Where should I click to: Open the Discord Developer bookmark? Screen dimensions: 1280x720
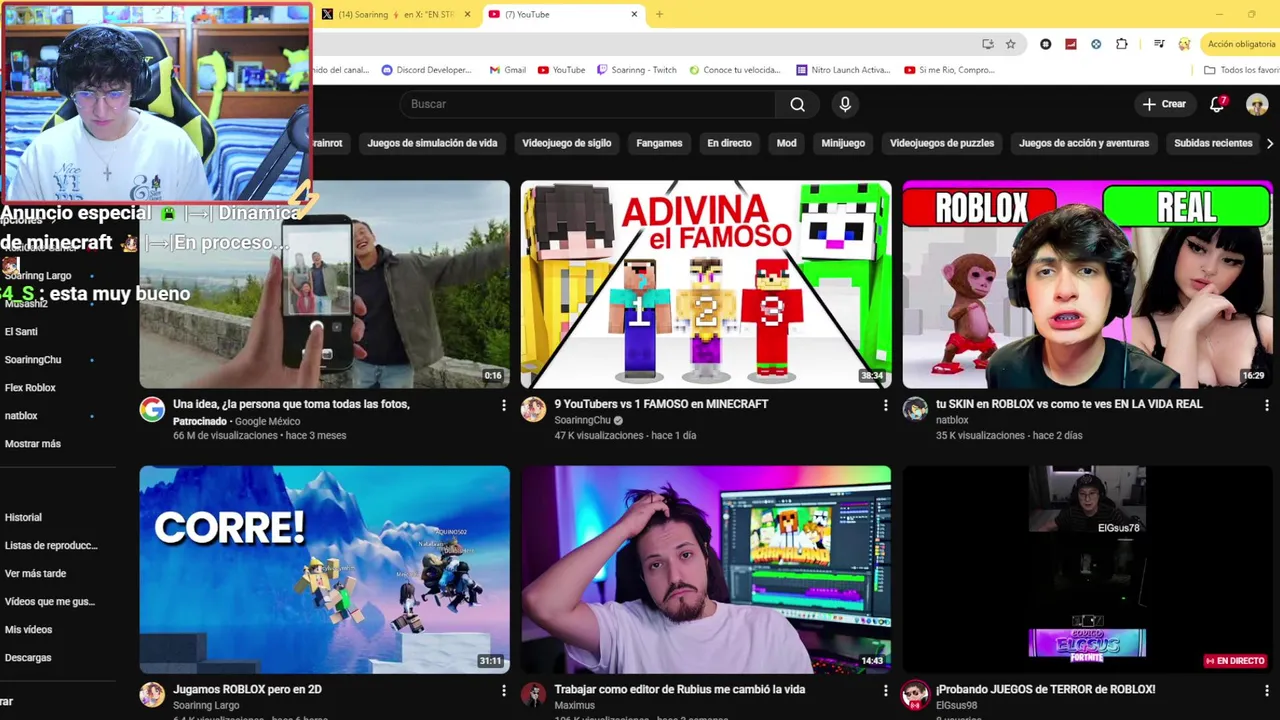427,70
